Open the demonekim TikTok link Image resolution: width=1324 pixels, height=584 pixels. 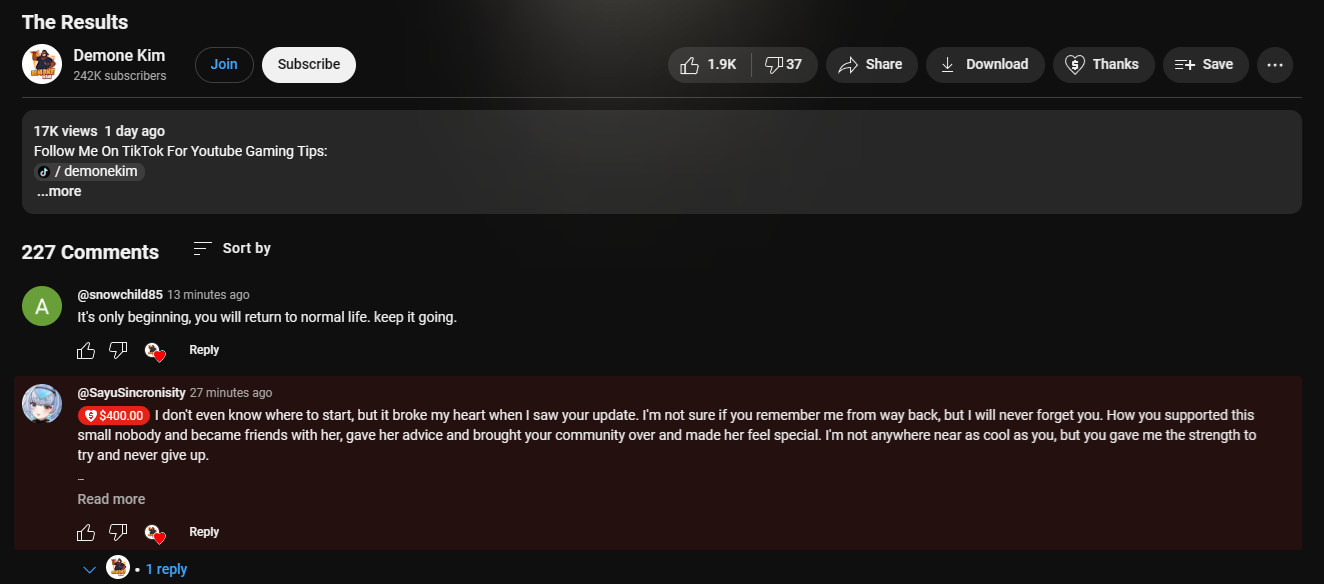tap(90, 171)
